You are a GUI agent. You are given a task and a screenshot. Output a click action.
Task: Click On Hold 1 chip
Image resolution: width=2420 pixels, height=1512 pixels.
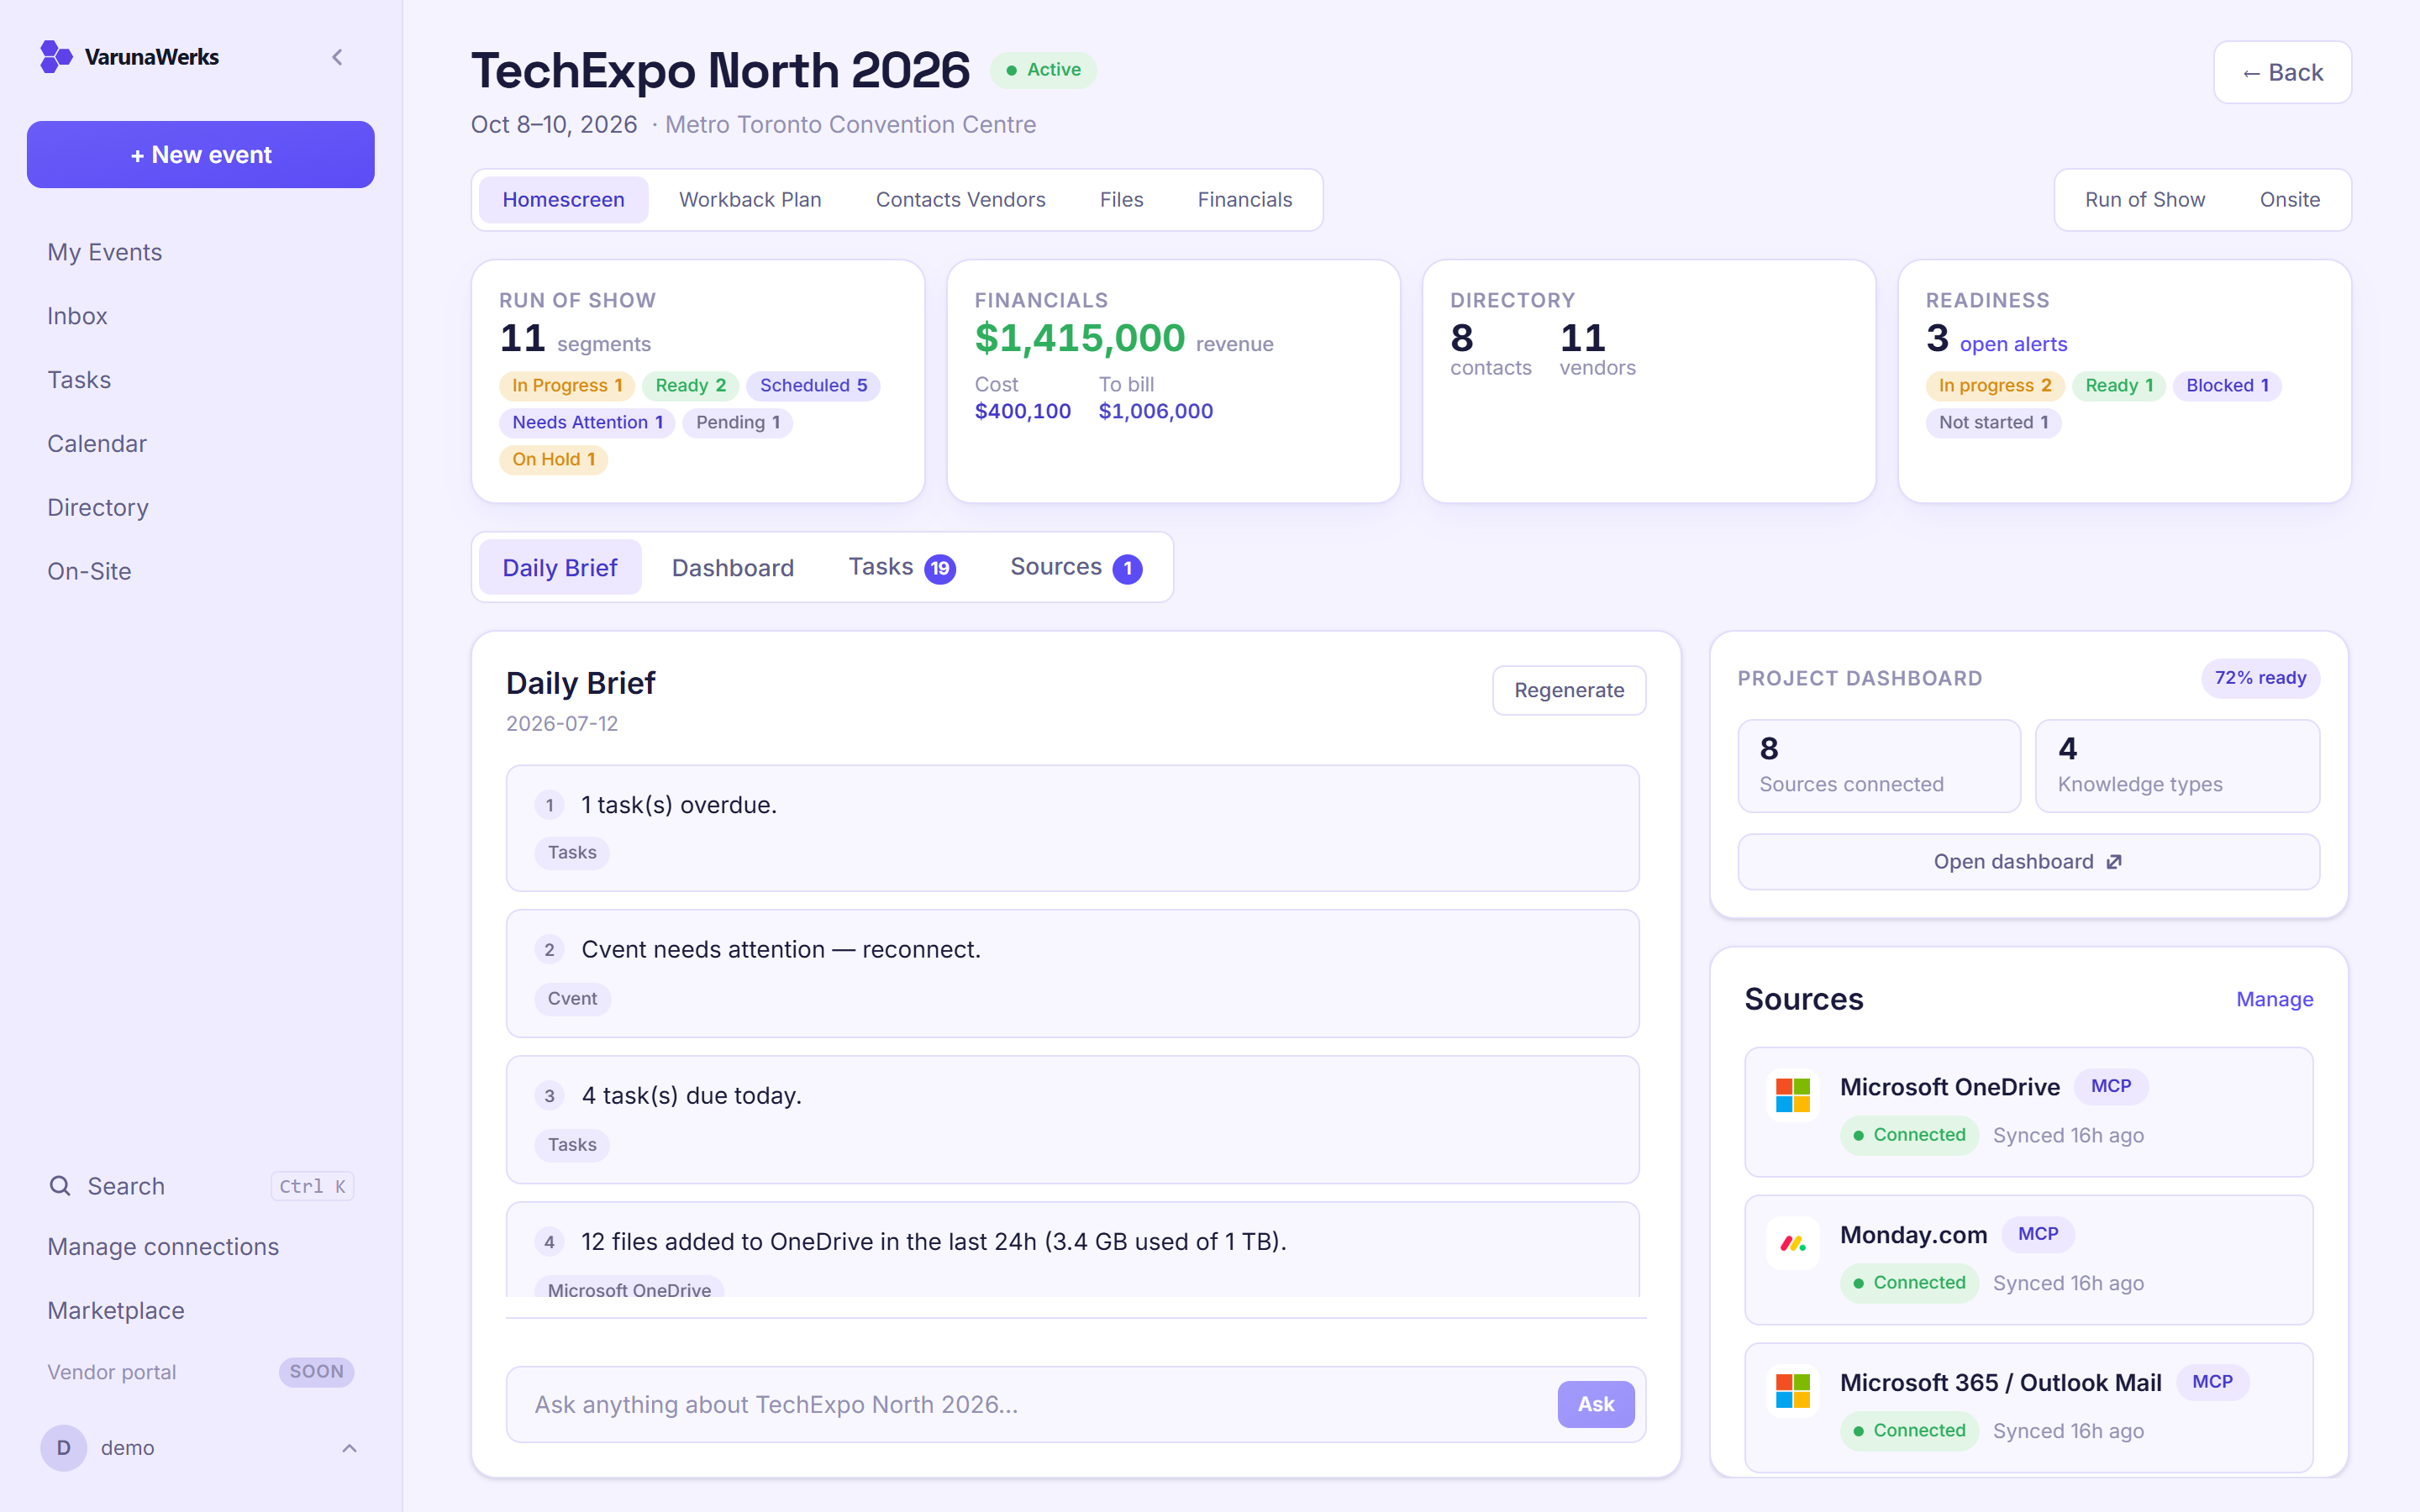(x=553, y=460)
